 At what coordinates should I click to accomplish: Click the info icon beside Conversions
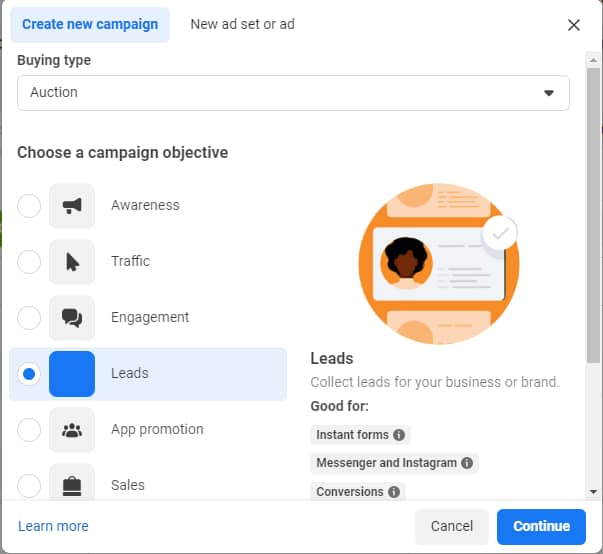(394, 492)
